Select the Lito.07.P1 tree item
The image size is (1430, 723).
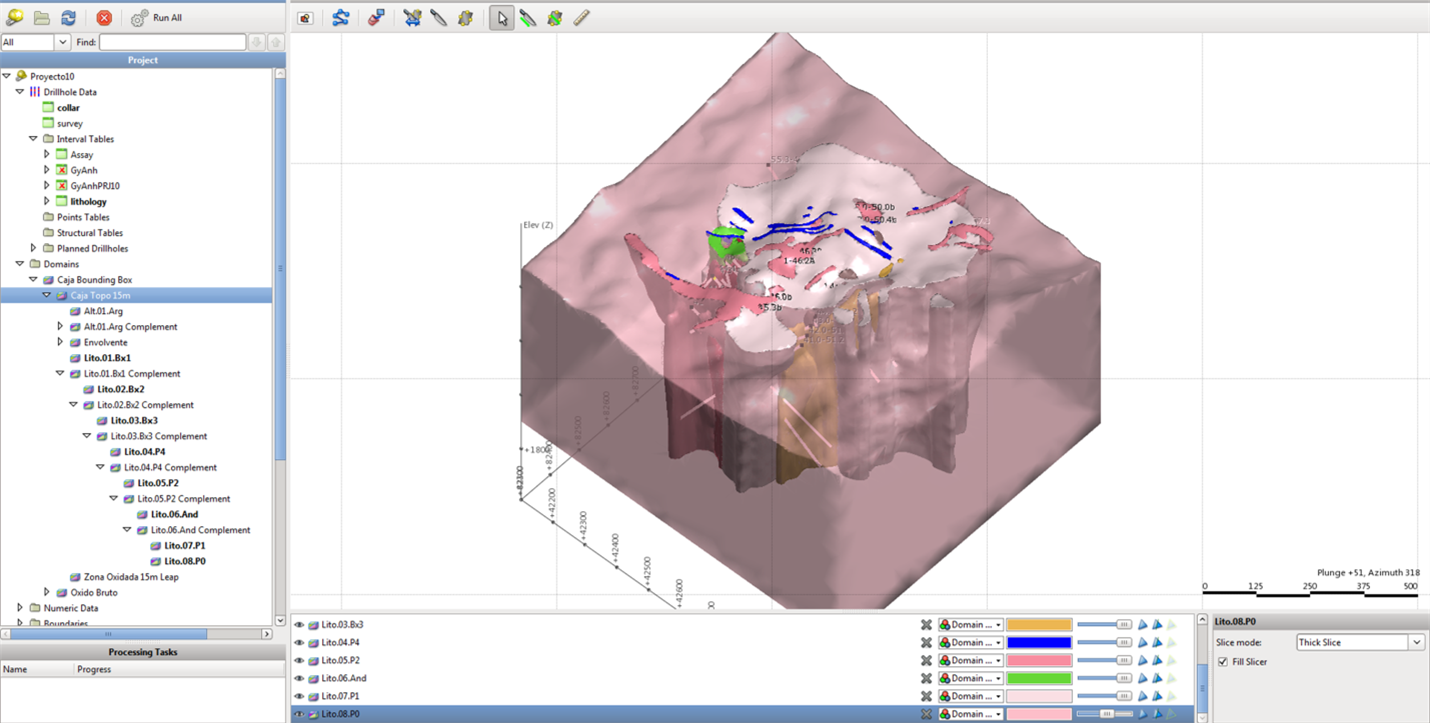[184, 546]
